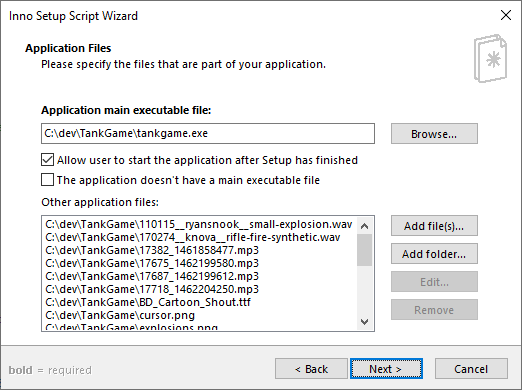522x390 pixels.
Task: Click the Add file(s)... button
Action: click(x=434, y=226)
